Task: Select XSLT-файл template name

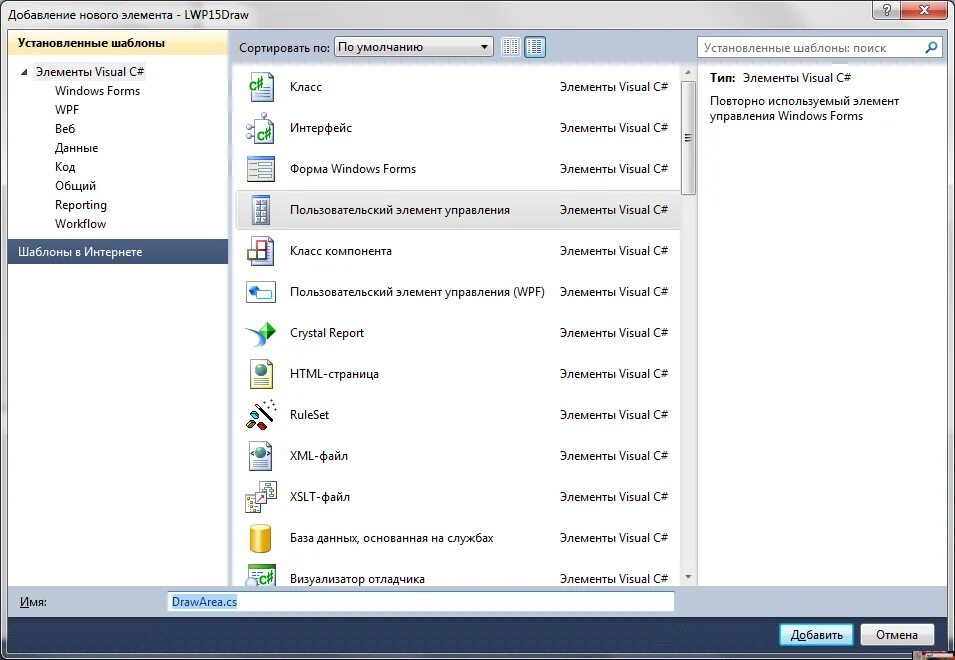Action: coord(320,497)
